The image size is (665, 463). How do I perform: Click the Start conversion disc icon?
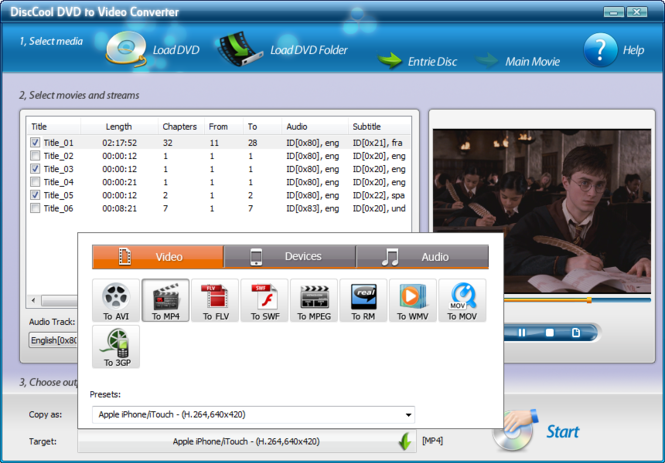pos(514,430)
